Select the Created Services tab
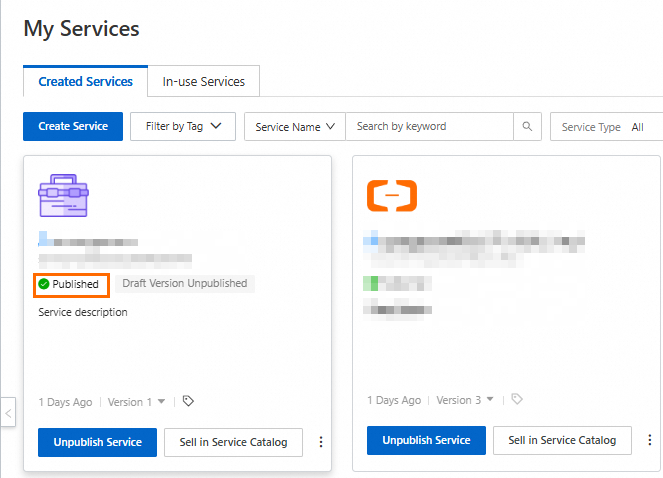The width and height of the screenshot is (663, 478). click(85, 81)
